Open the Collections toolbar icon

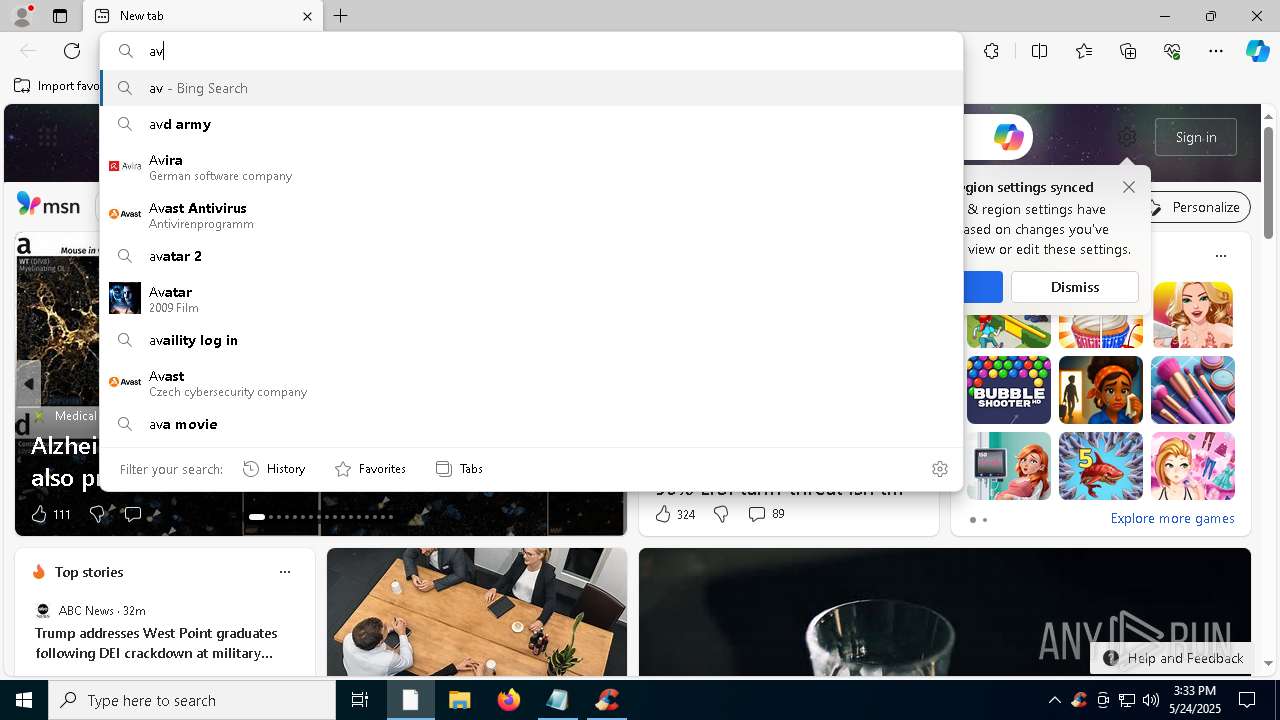(1128, 51)
